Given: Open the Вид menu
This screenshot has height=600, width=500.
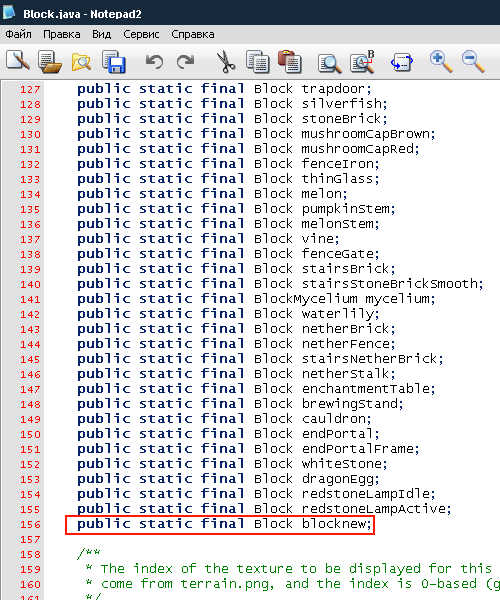Looking at the screenshot, I should [x=101, y=34].
